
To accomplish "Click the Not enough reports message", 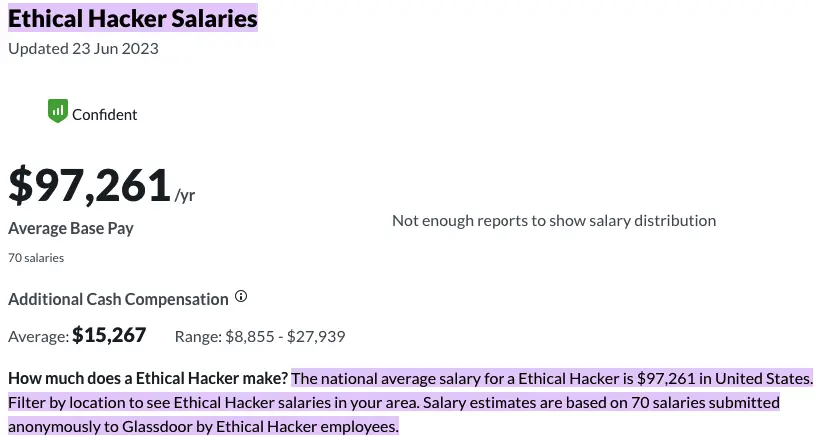I will 554,220.
